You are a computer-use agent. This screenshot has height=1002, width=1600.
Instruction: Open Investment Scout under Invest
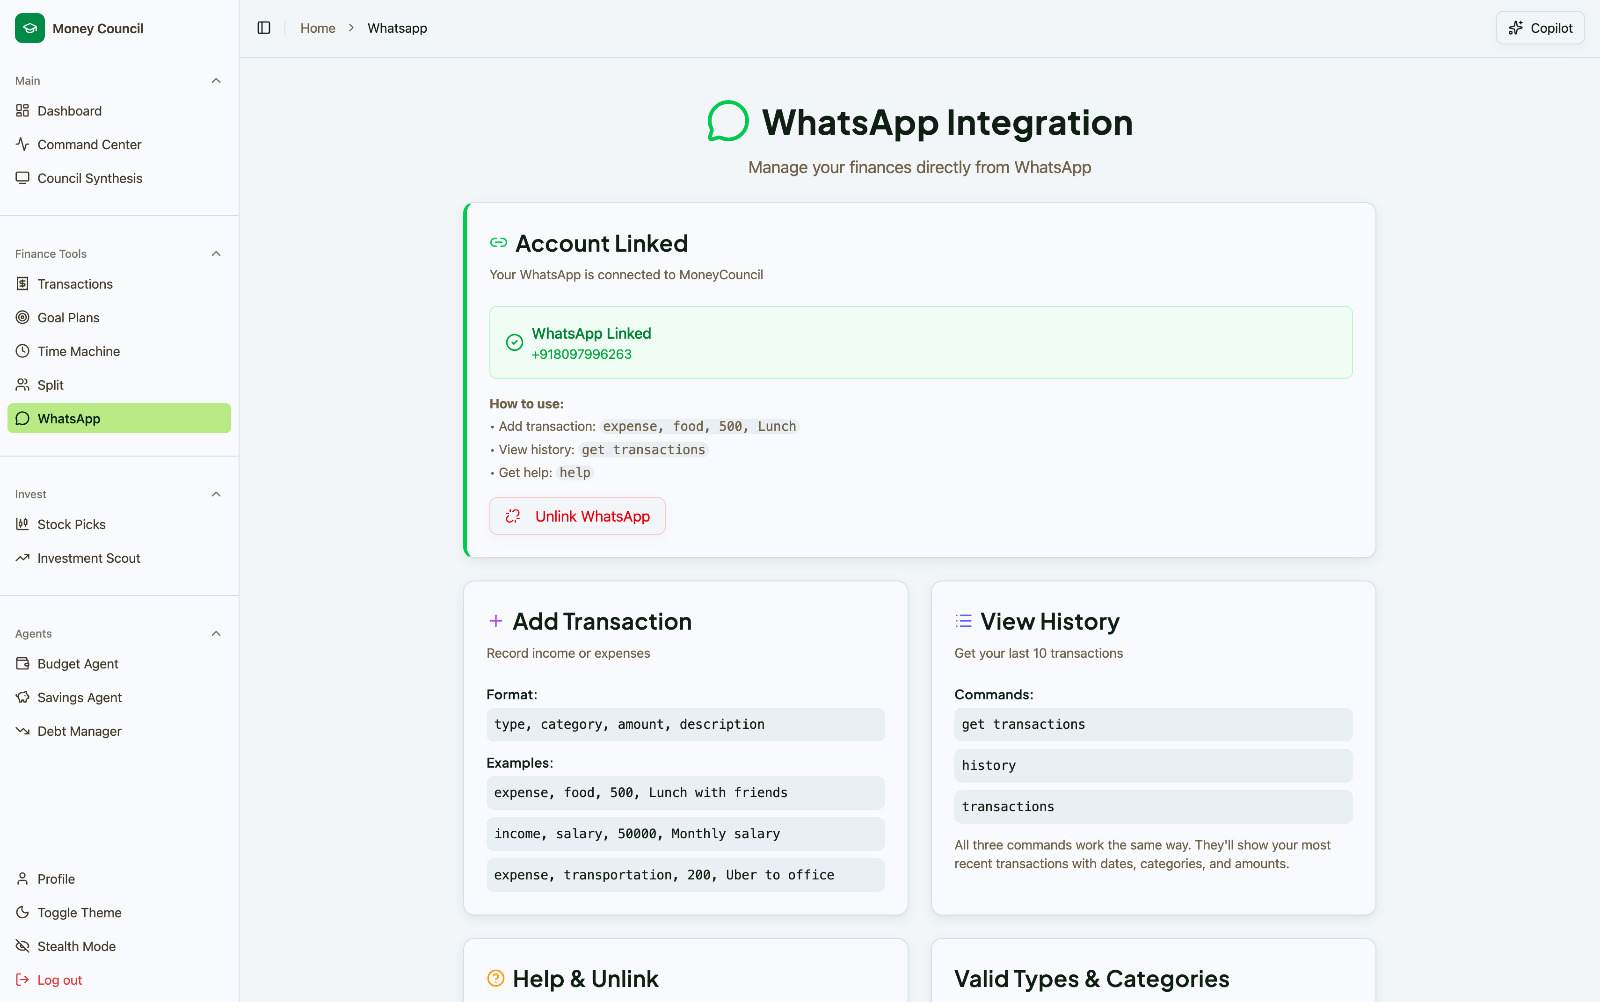point(119,558)
